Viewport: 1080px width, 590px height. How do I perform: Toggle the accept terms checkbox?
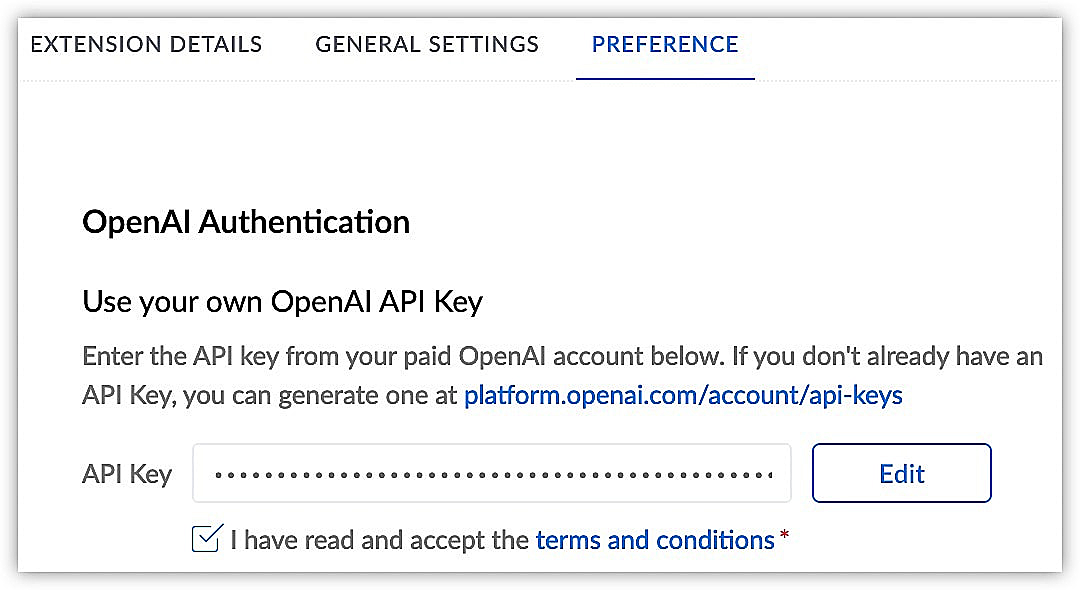click(207, 538)
